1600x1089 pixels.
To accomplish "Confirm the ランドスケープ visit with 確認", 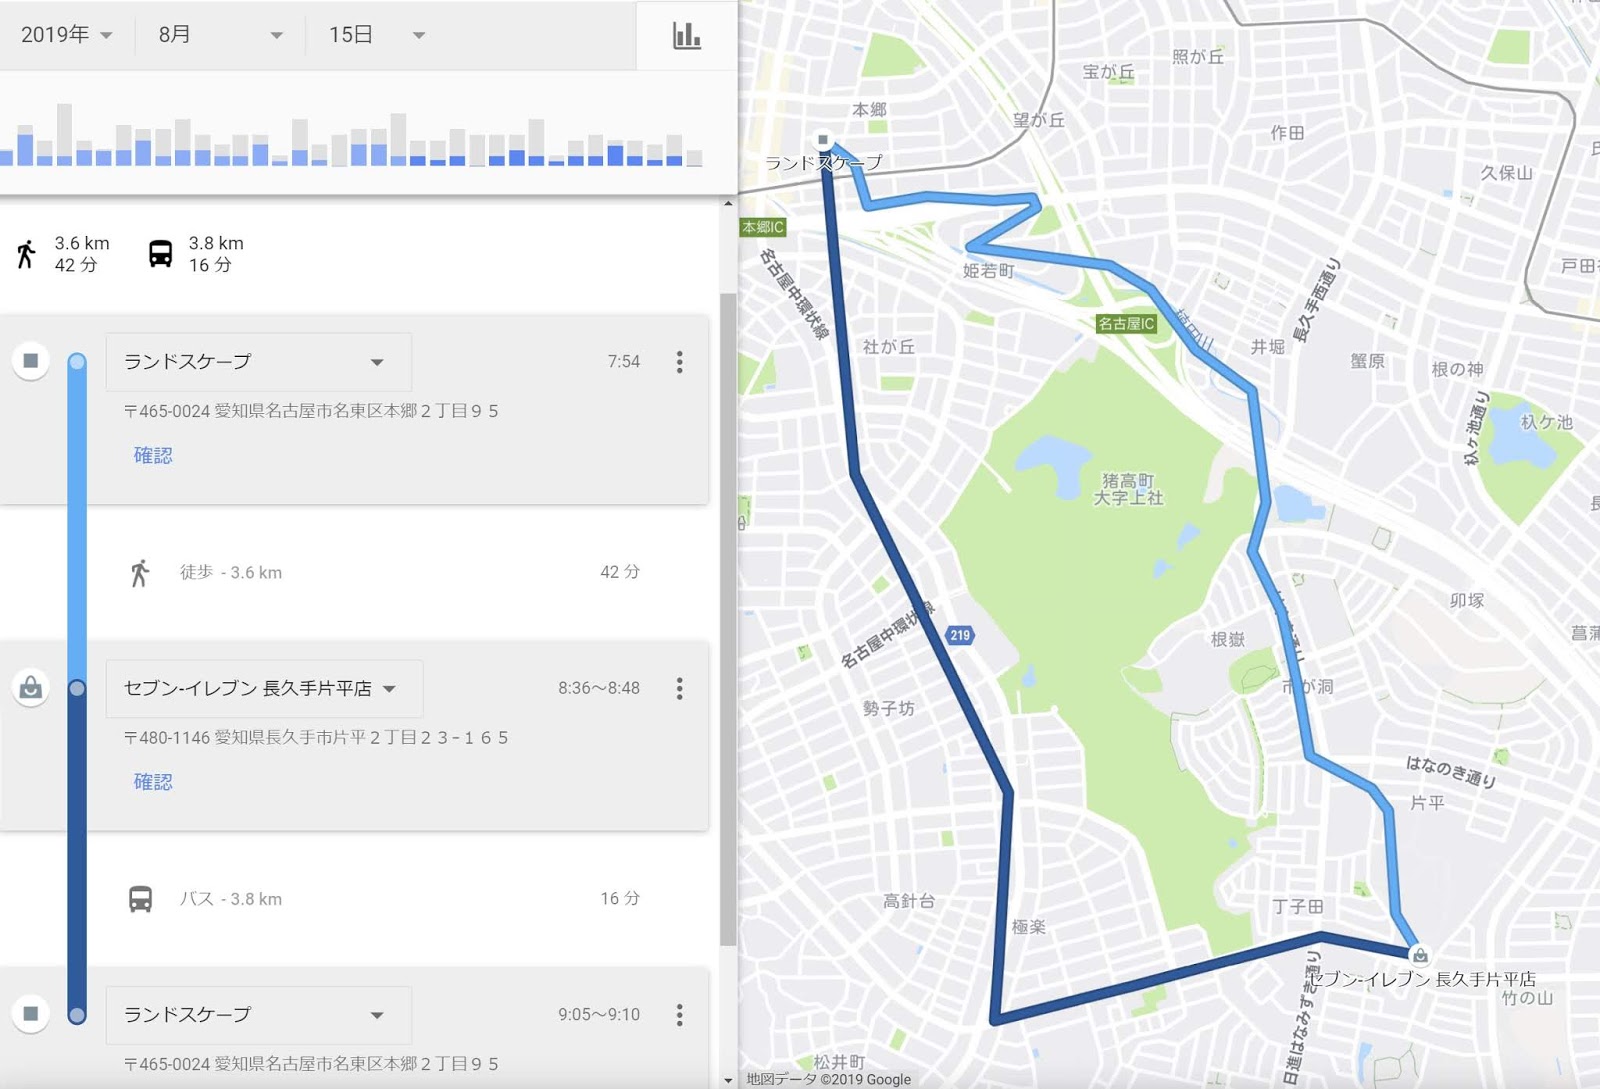I will 153,455.
